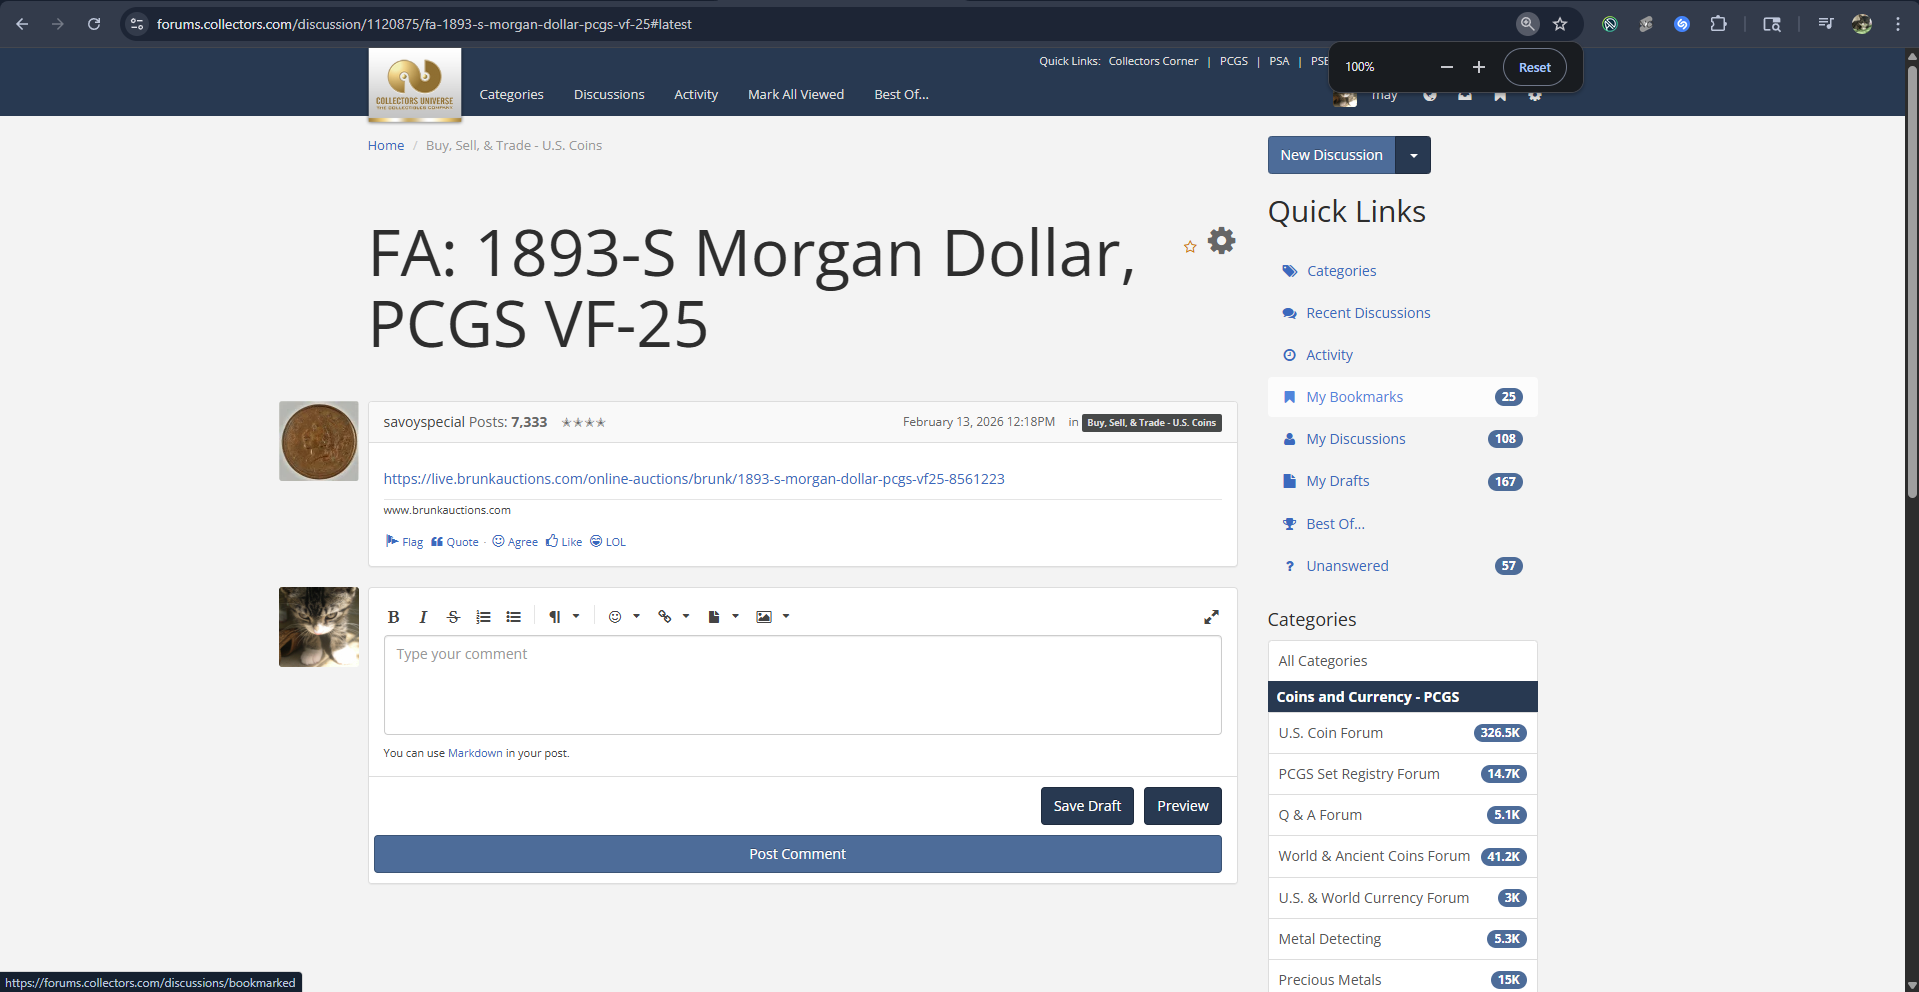React Agree to the post
1919x992 pixels.
[x=515, y=542]
